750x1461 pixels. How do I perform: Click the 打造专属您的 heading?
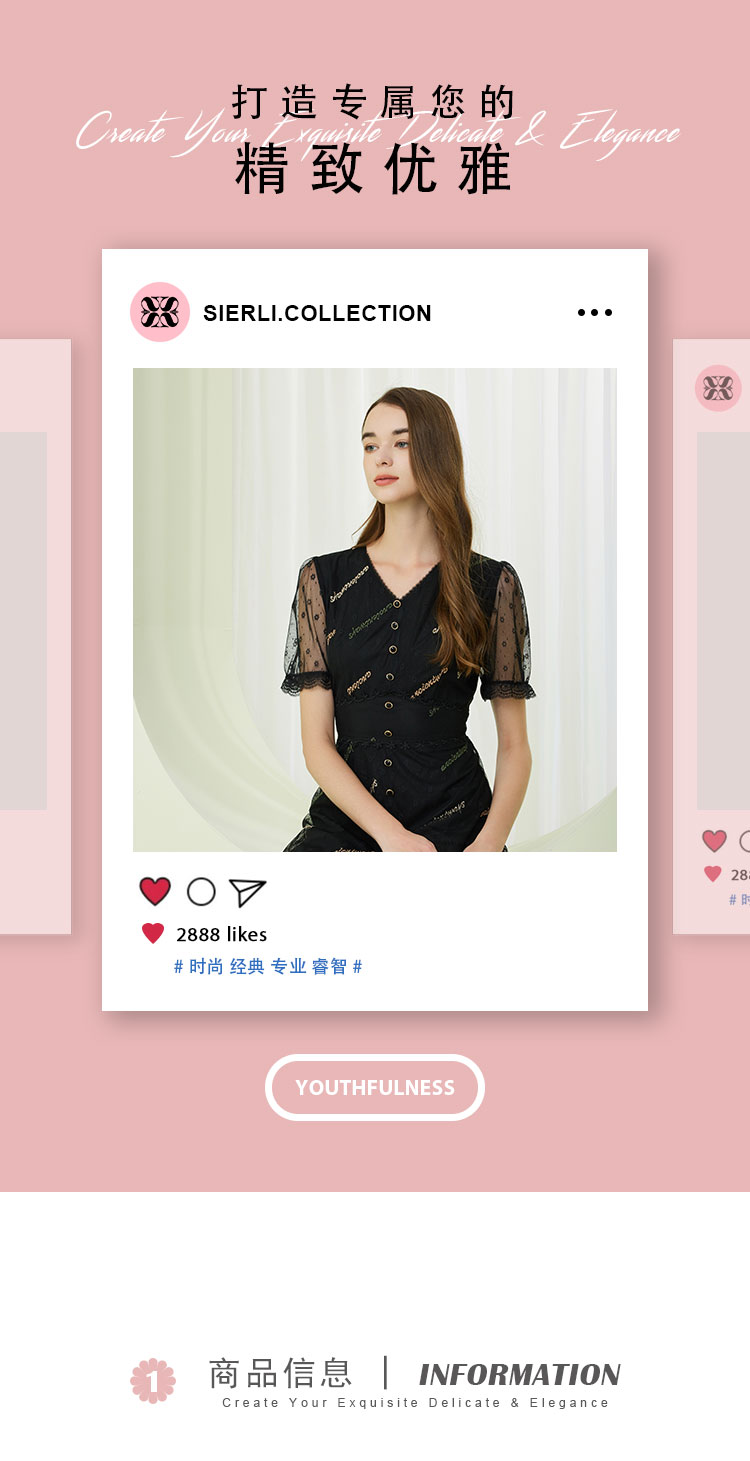[375, 102]
